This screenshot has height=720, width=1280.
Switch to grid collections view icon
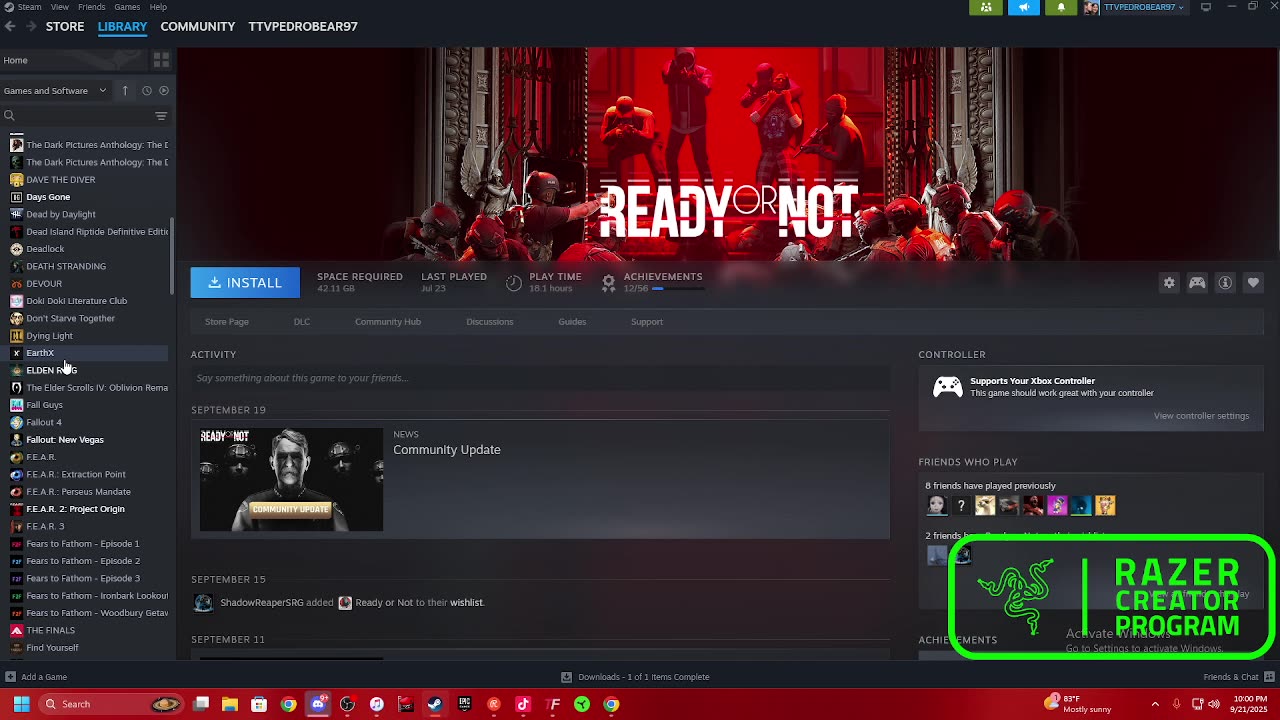pos(161,60)
